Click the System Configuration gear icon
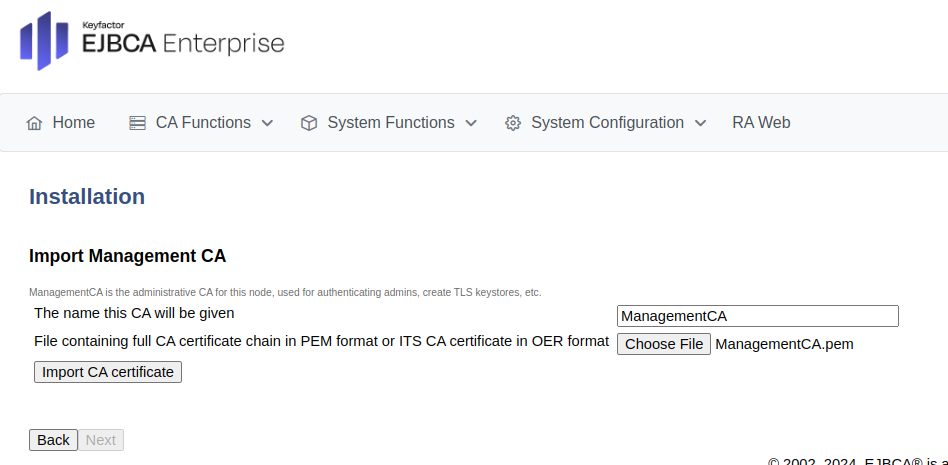948x465 pixels. [513, 123]
